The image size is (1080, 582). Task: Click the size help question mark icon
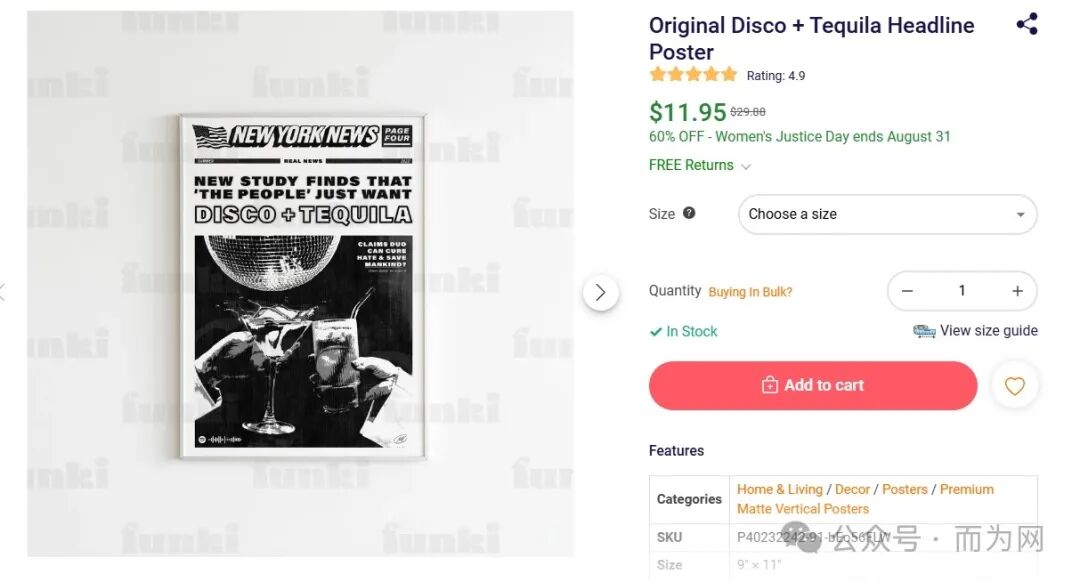(689, 213)
